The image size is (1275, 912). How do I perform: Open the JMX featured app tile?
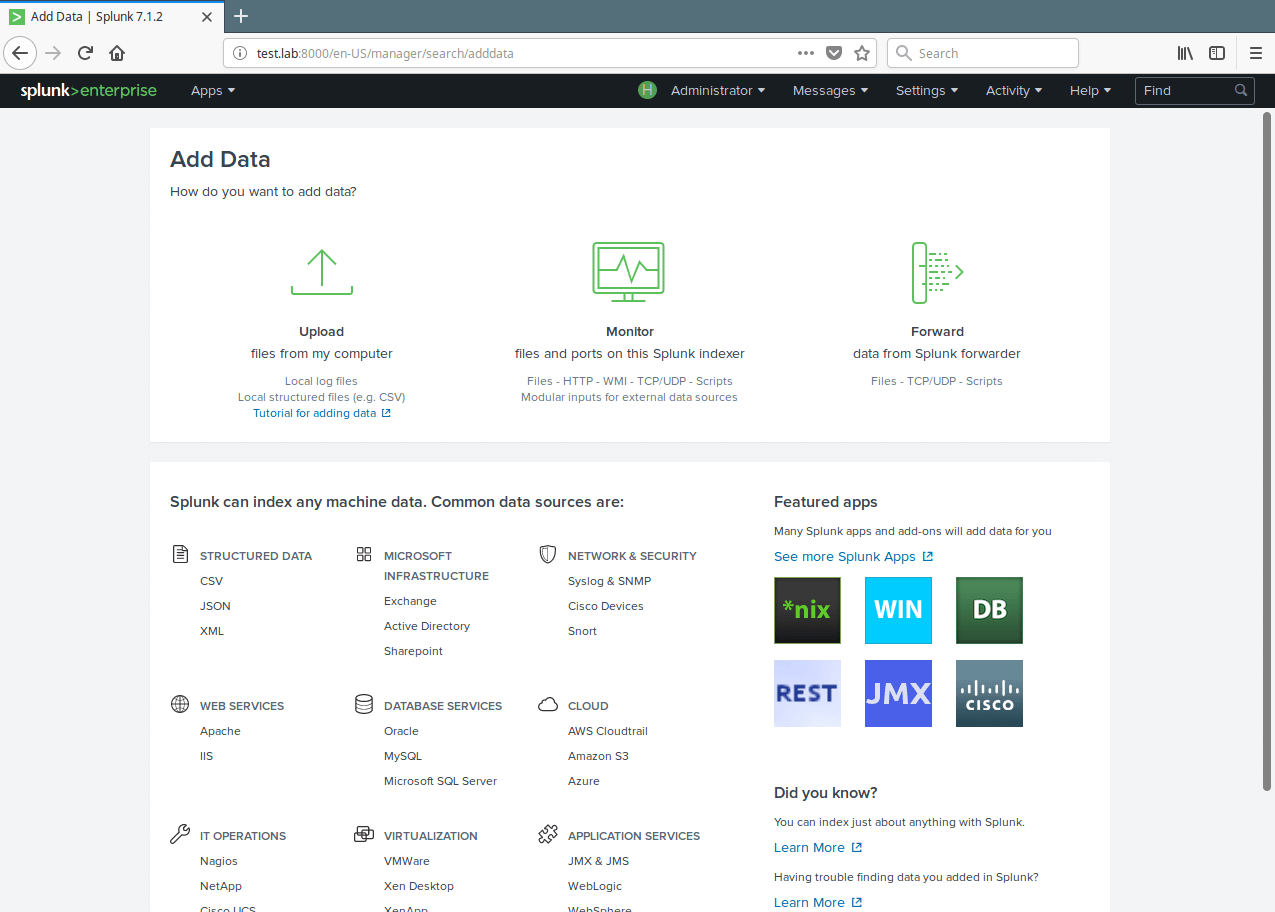tap(898, 693)
